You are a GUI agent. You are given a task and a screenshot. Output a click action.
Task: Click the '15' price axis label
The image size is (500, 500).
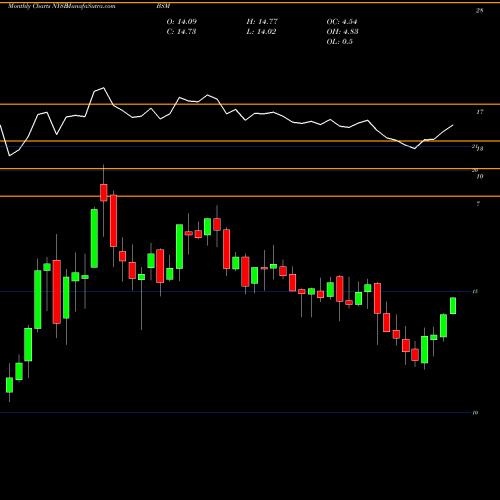click(x=475, y=292)
